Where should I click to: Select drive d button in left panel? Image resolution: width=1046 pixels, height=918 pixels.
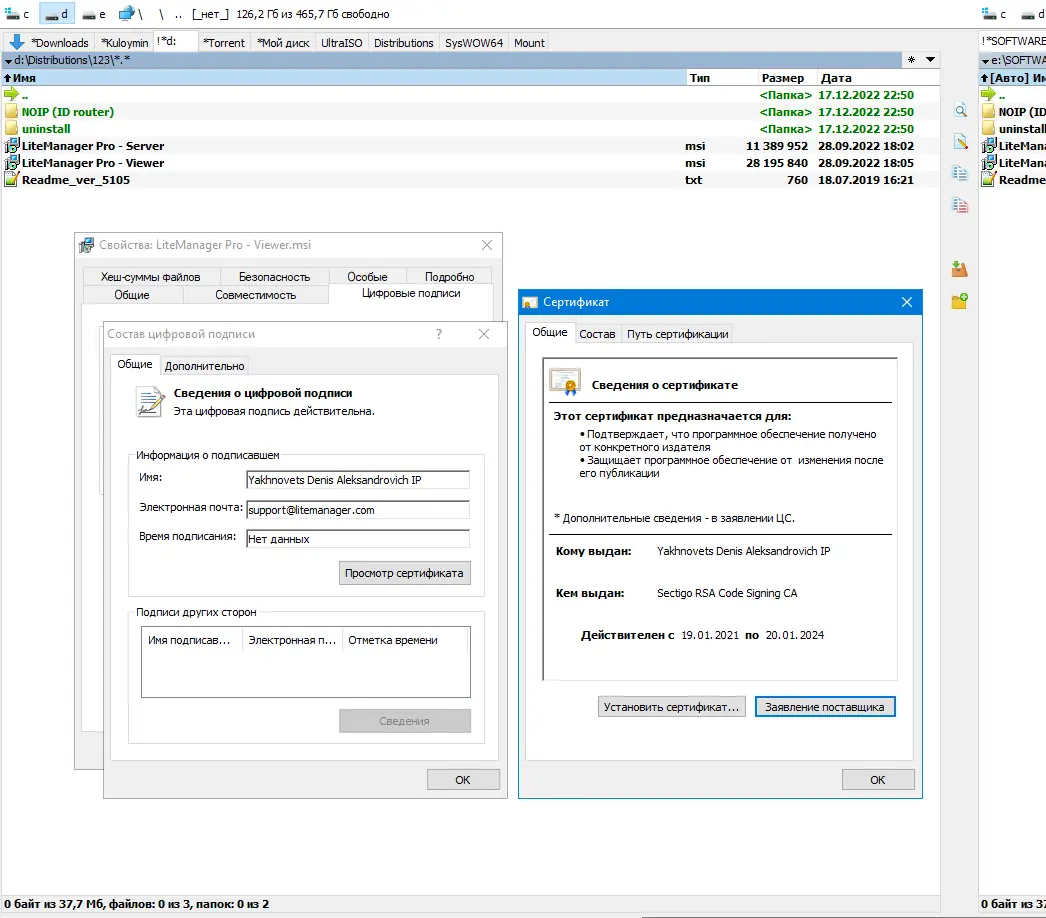pos(56,13)
